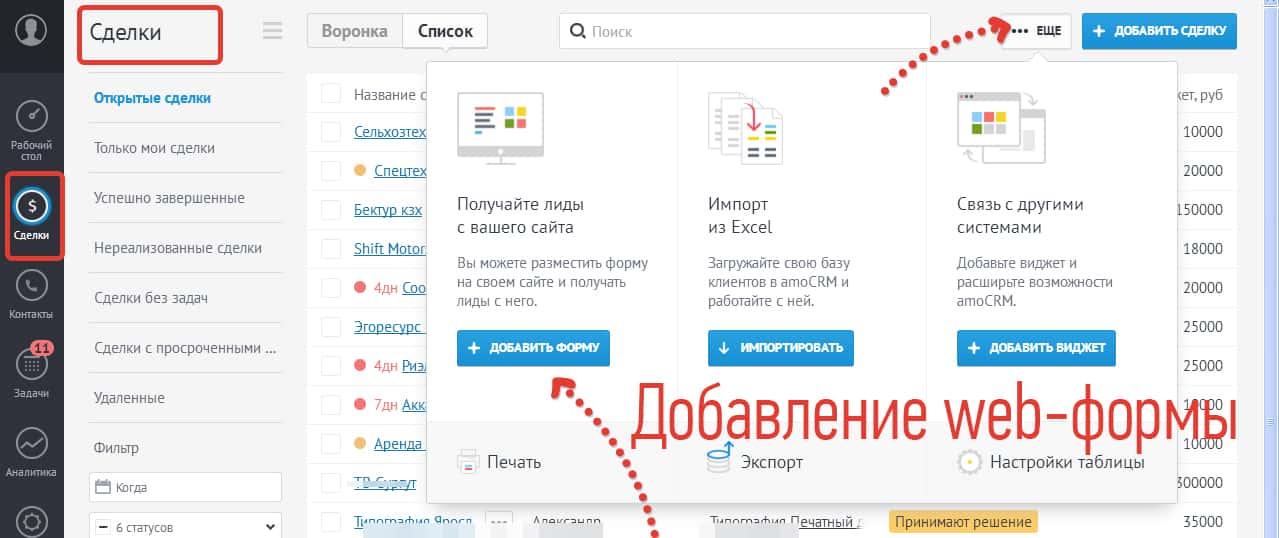Screen dimensions: 1279x538
Task: Select the Сделки dollar icon in sidebar
Action: click(32, 207)
